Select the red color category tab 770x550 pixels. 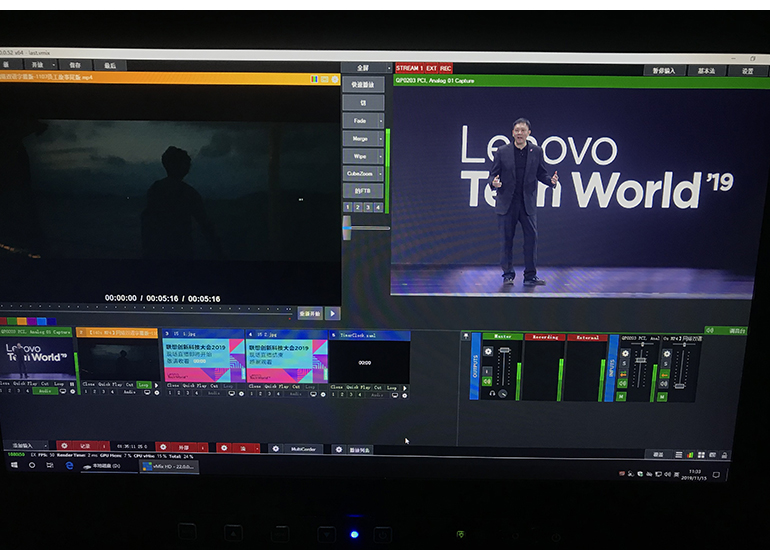(x=3, y=321)
